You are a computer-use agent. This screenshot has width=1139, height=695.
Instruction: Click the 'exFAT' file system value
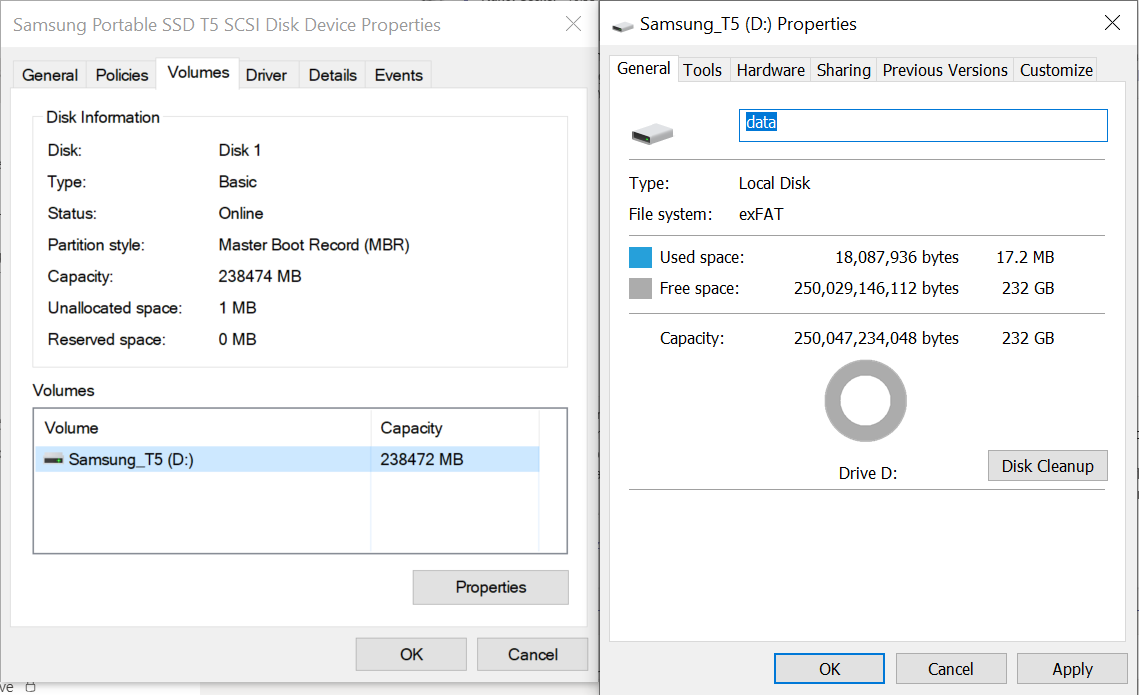(761, 214)
